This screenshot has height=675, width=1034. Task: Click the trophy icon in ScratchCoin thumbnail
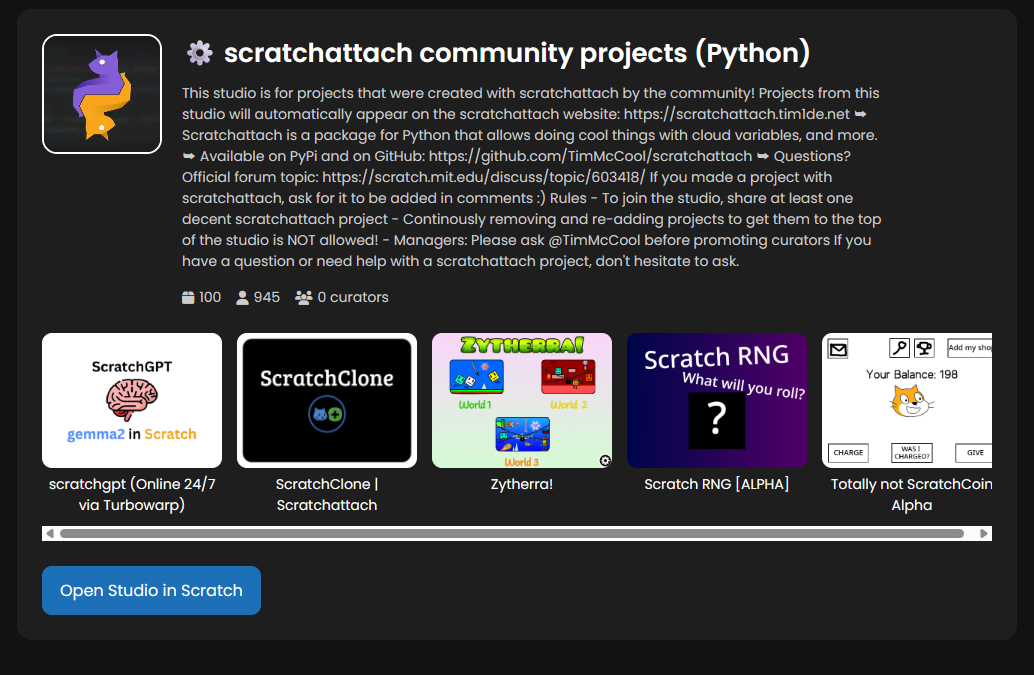coord(924,347)
